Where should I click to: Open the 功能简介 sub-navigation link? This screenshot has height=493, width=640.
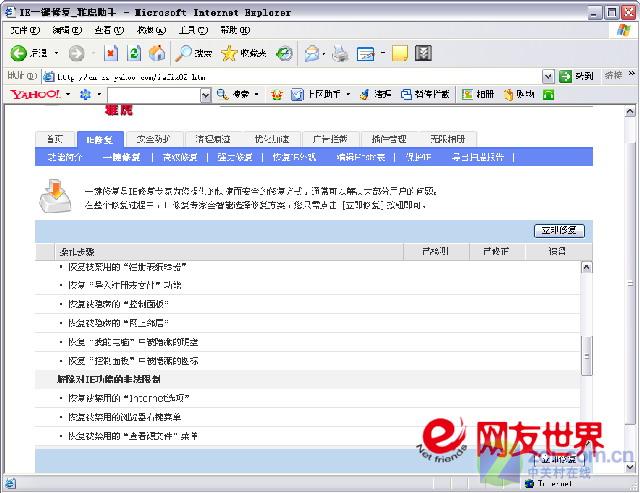click(x=64, y=157)
